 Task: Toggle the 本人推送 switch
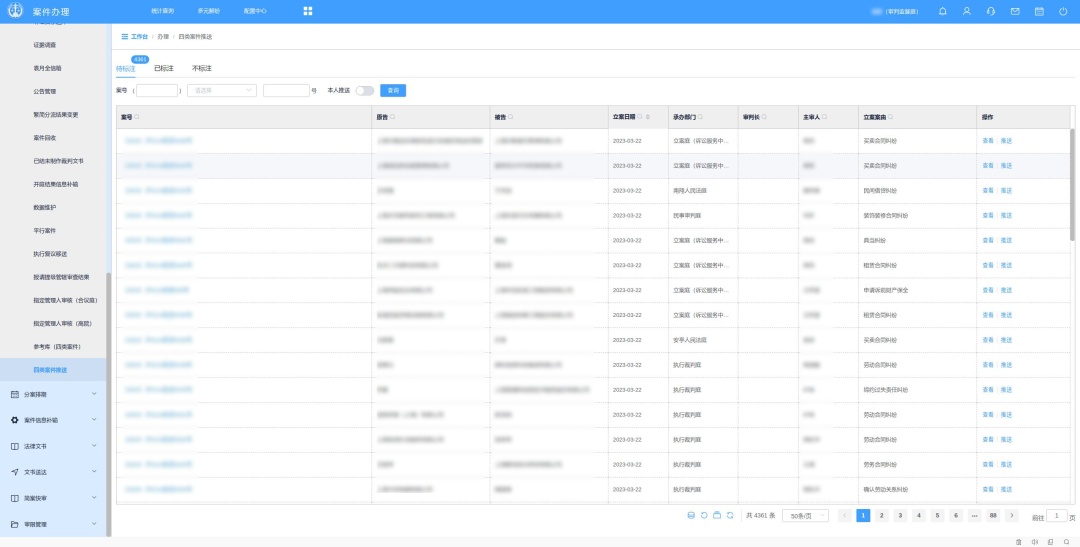click(x=365, y=90)
